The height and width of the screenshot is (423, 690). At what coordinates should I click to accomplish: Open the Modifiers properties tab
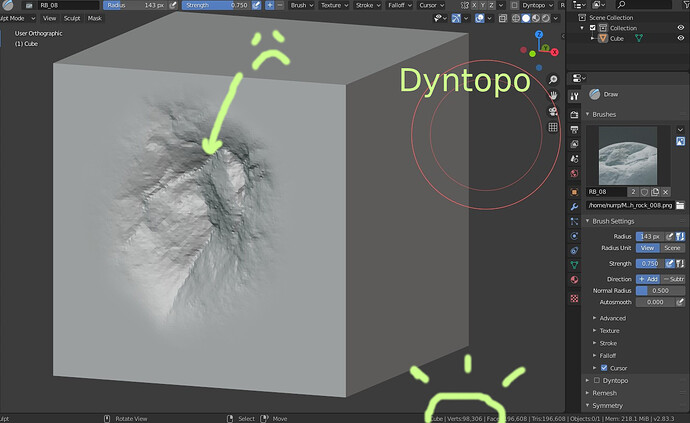pos(574,207)
